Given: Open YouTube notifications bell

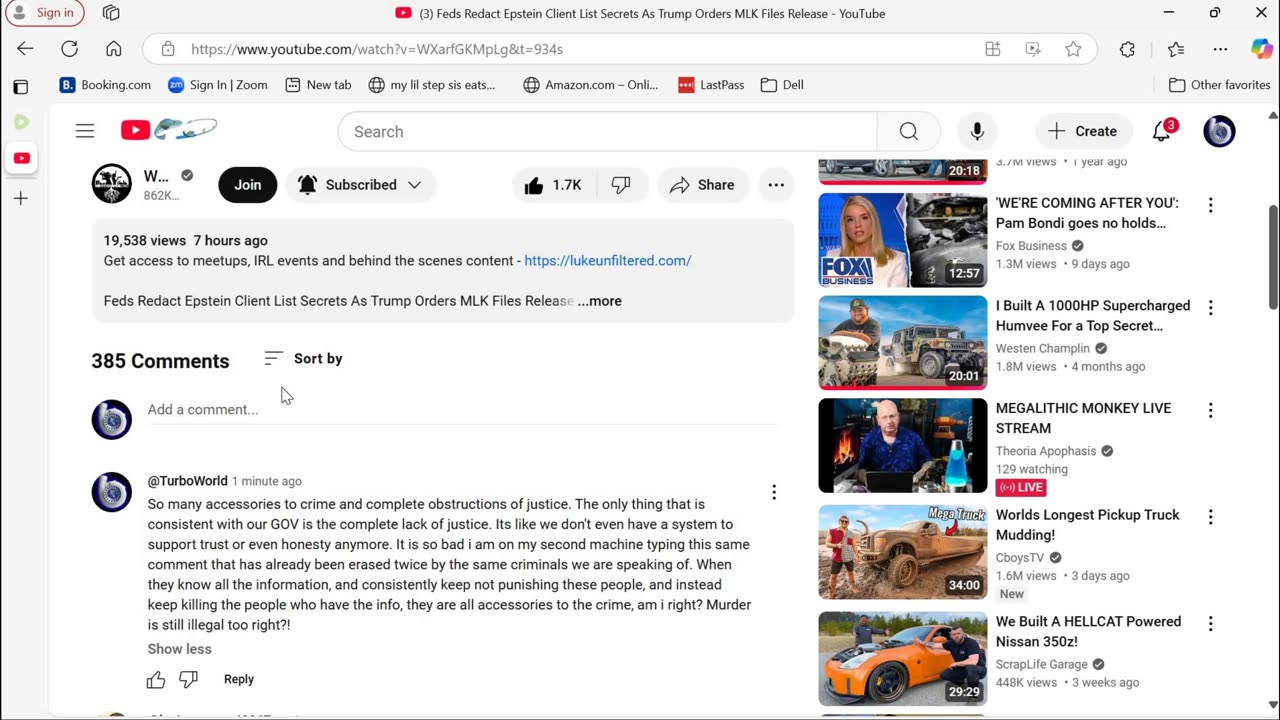Looking at the screenshot, I should click(1162, 131).
